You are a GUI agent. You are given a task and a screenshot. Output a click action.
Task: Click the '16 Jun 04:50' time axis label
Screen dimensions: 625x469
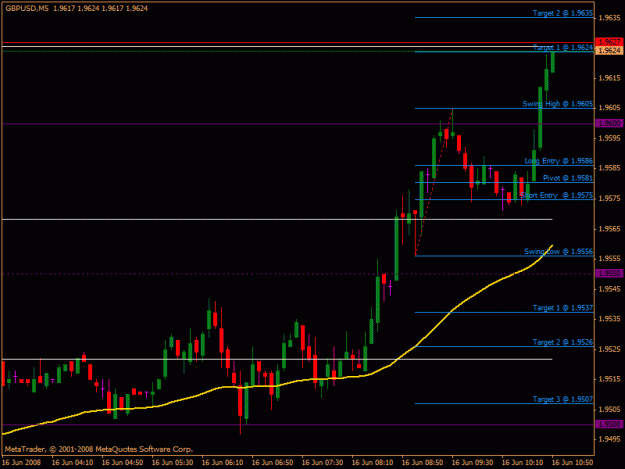point(122,463)
